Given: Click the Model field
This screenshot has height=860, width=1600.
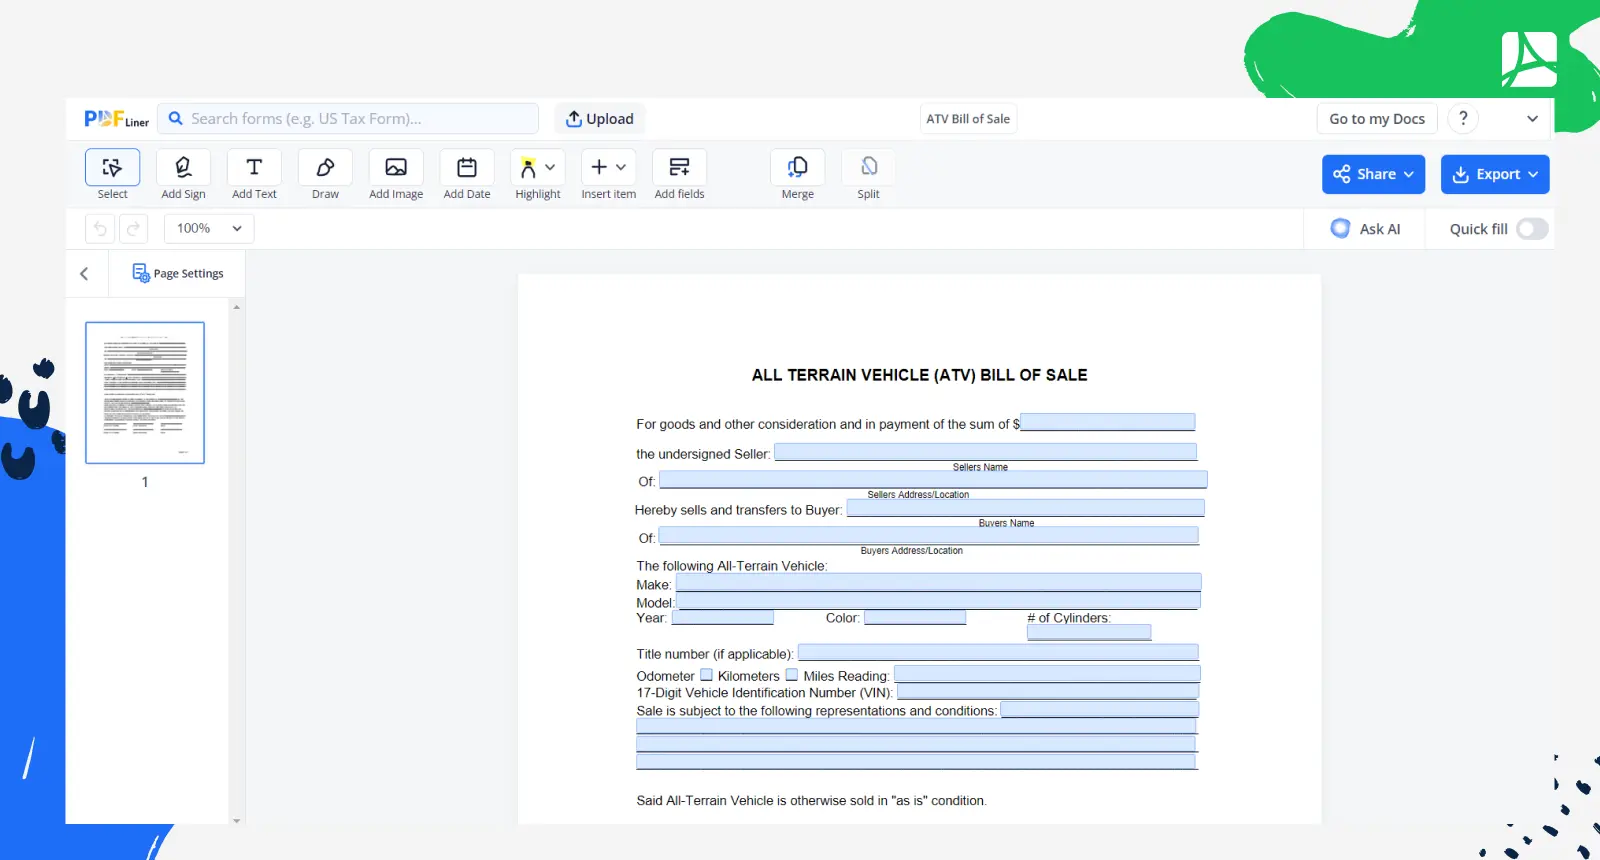Looking at the screenshot, I should [x=938, y=600].
